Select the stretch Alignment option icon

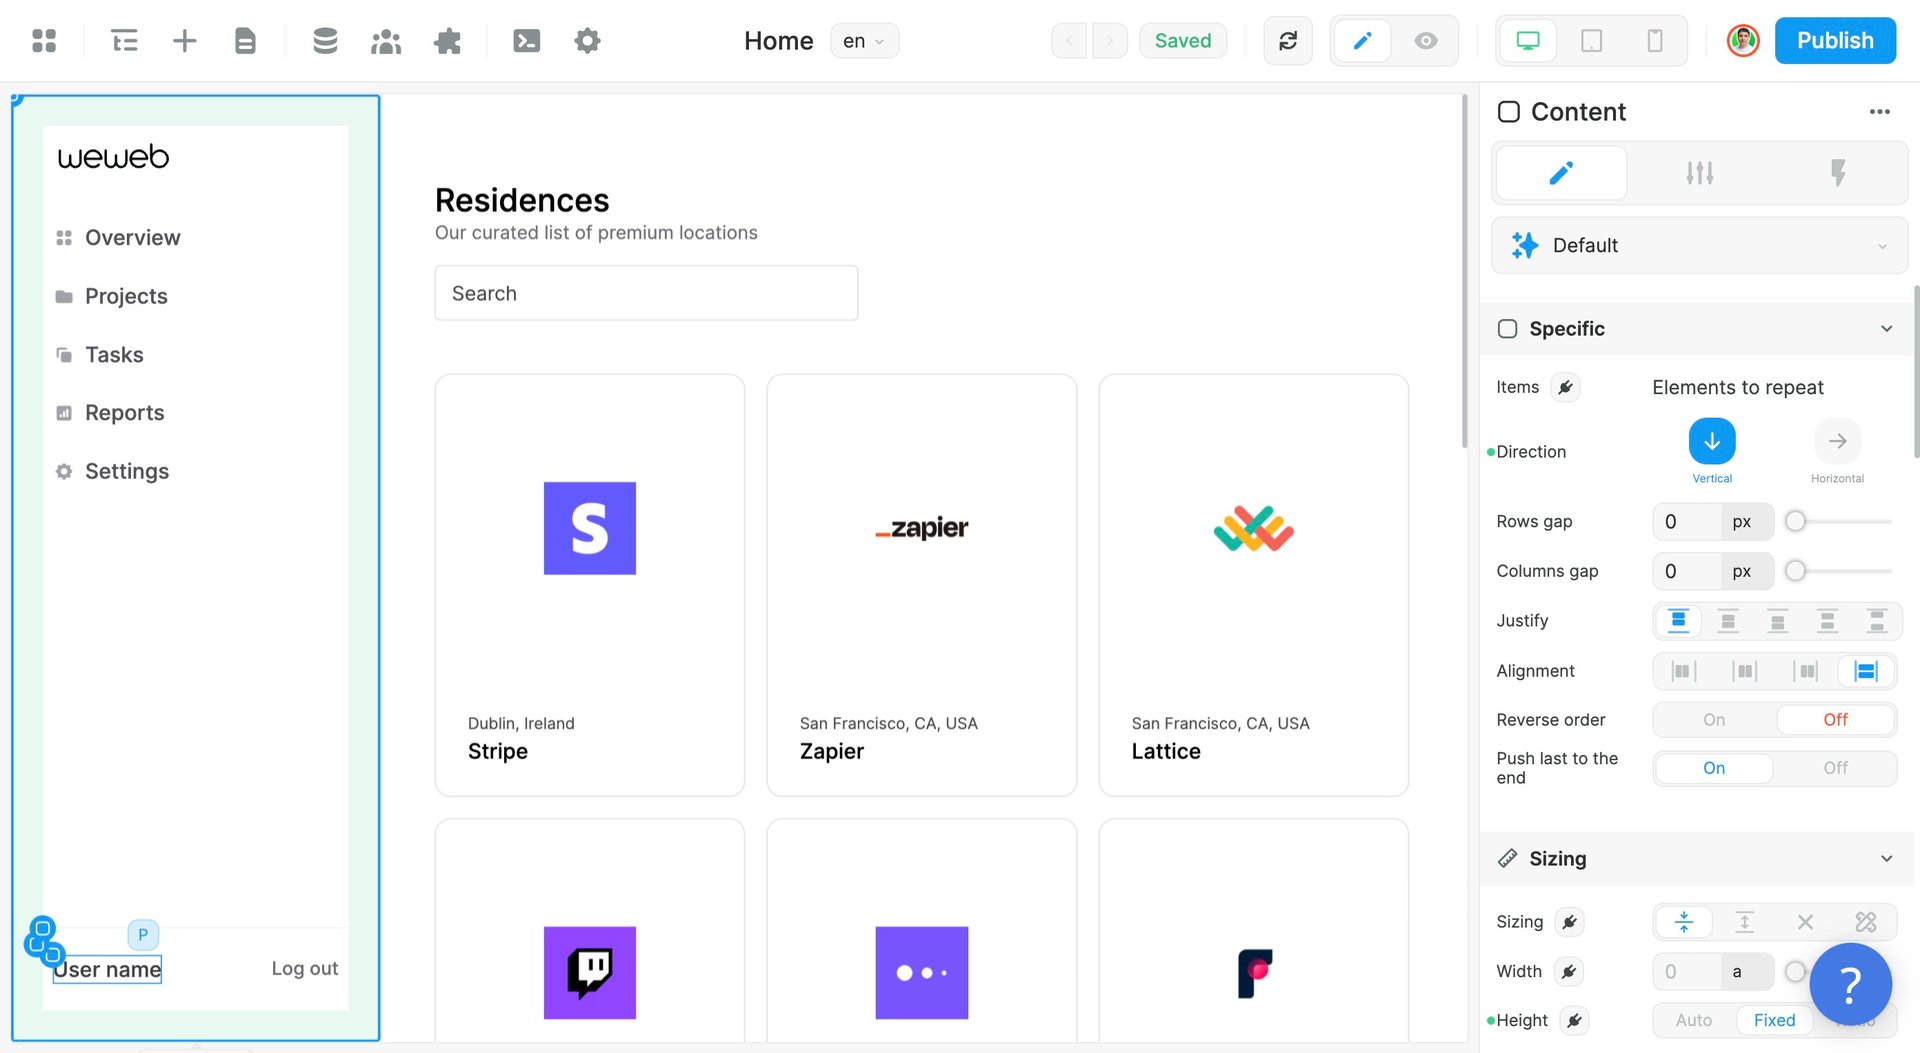[x=1866, y=671]
